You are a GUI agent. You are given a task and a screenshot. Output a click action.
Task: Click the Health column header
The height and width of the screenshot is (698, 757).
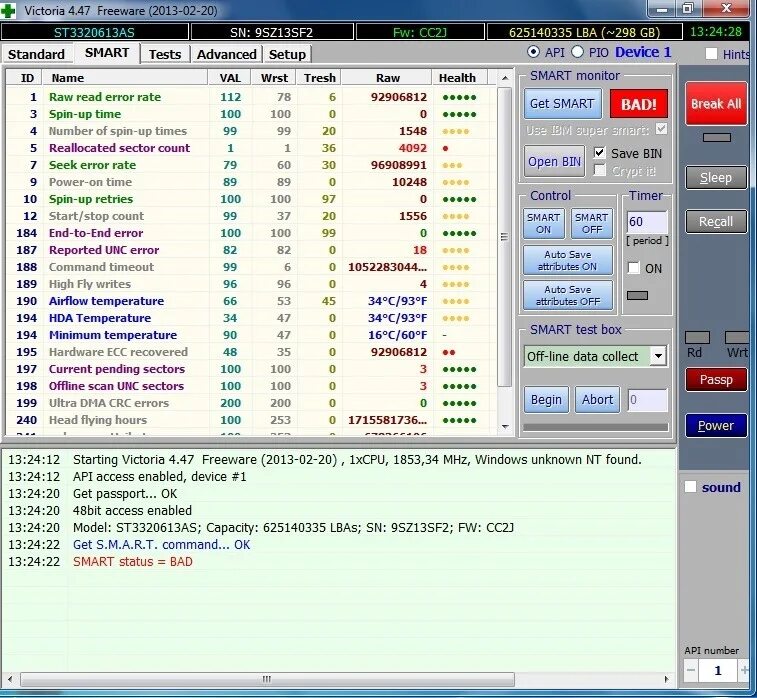coord(460,78)
